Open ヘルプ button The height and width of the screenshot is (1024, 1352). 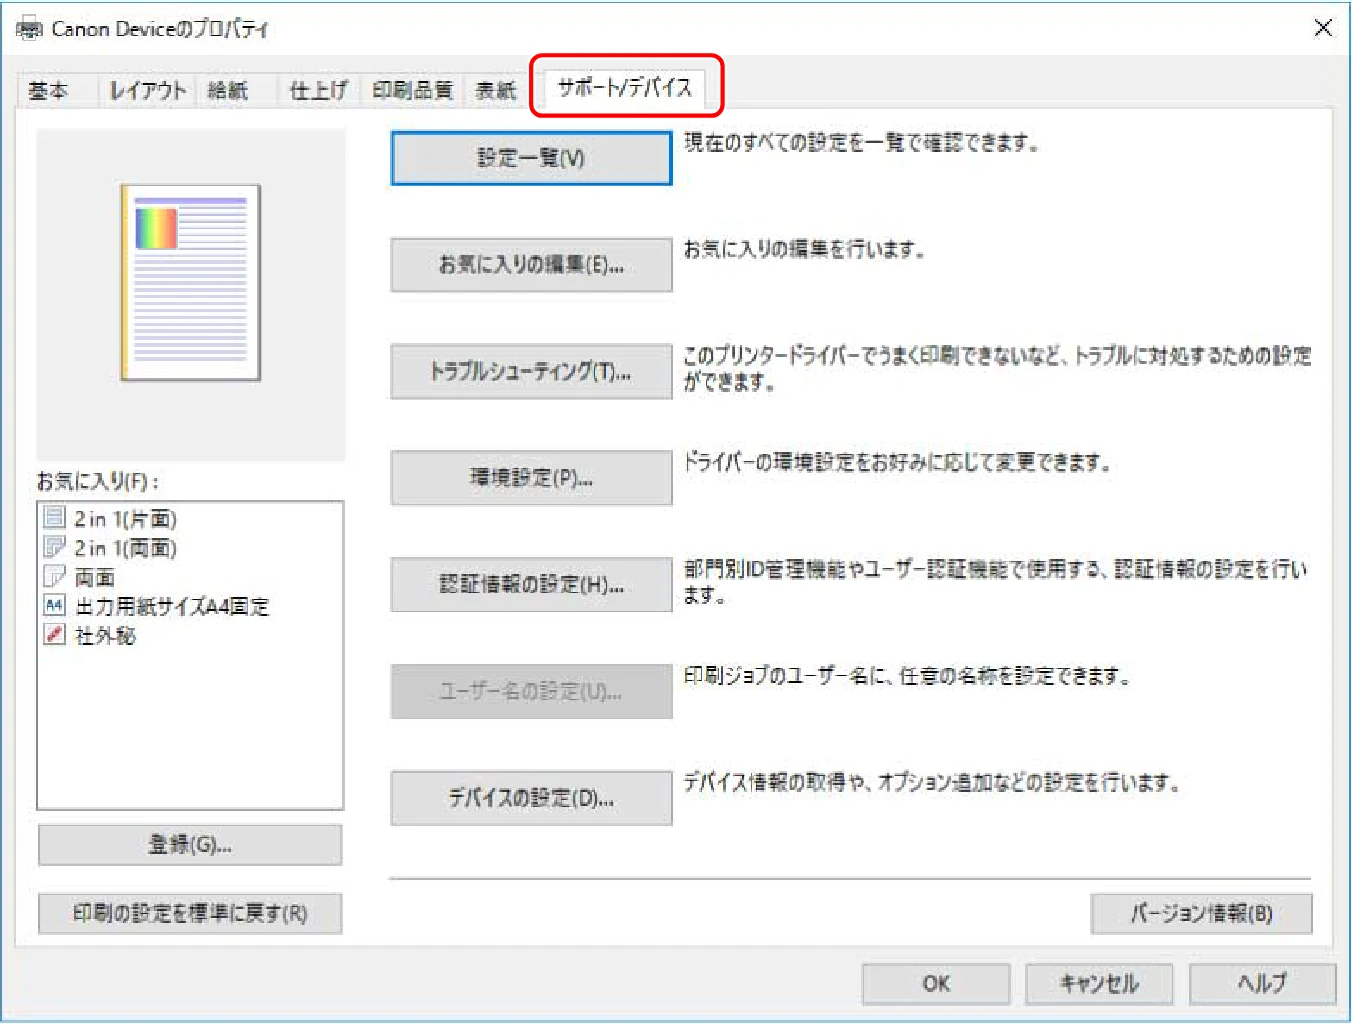click(x=1262, y=984)
